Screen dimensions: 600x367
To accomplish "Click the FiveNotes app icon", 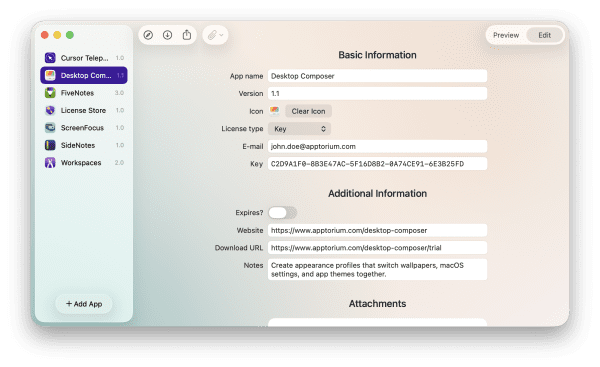I will pyautogui.click(x=50, y=93).
